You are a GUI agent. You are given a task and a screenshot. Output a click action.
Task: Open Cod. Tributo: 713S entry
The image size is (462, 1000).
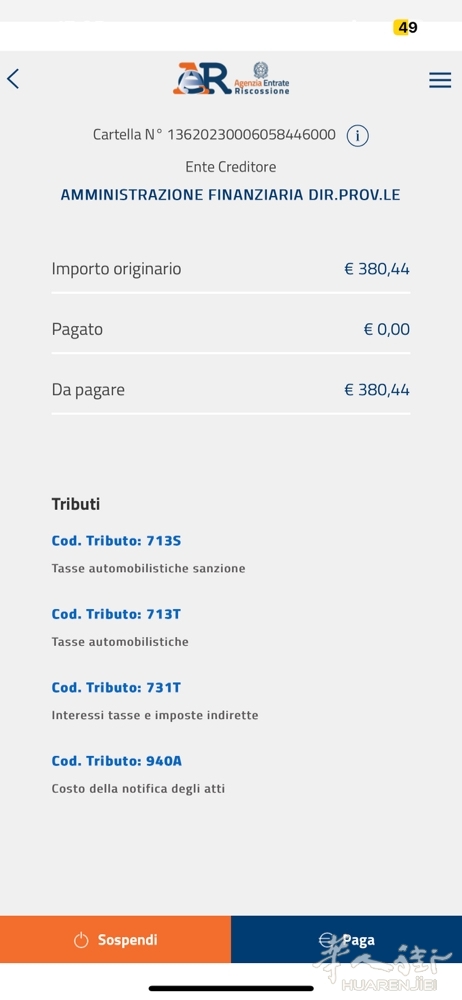click(116, 541)
